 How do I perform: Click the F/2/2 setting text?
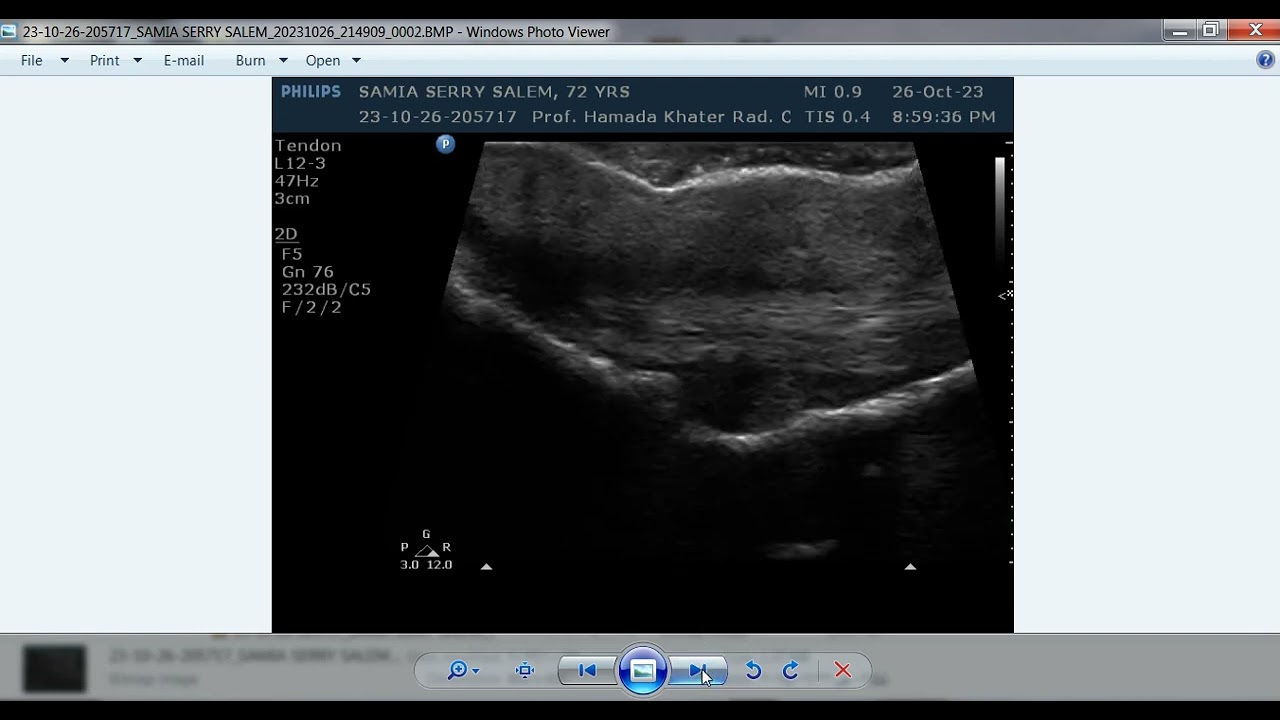point(312,308)
